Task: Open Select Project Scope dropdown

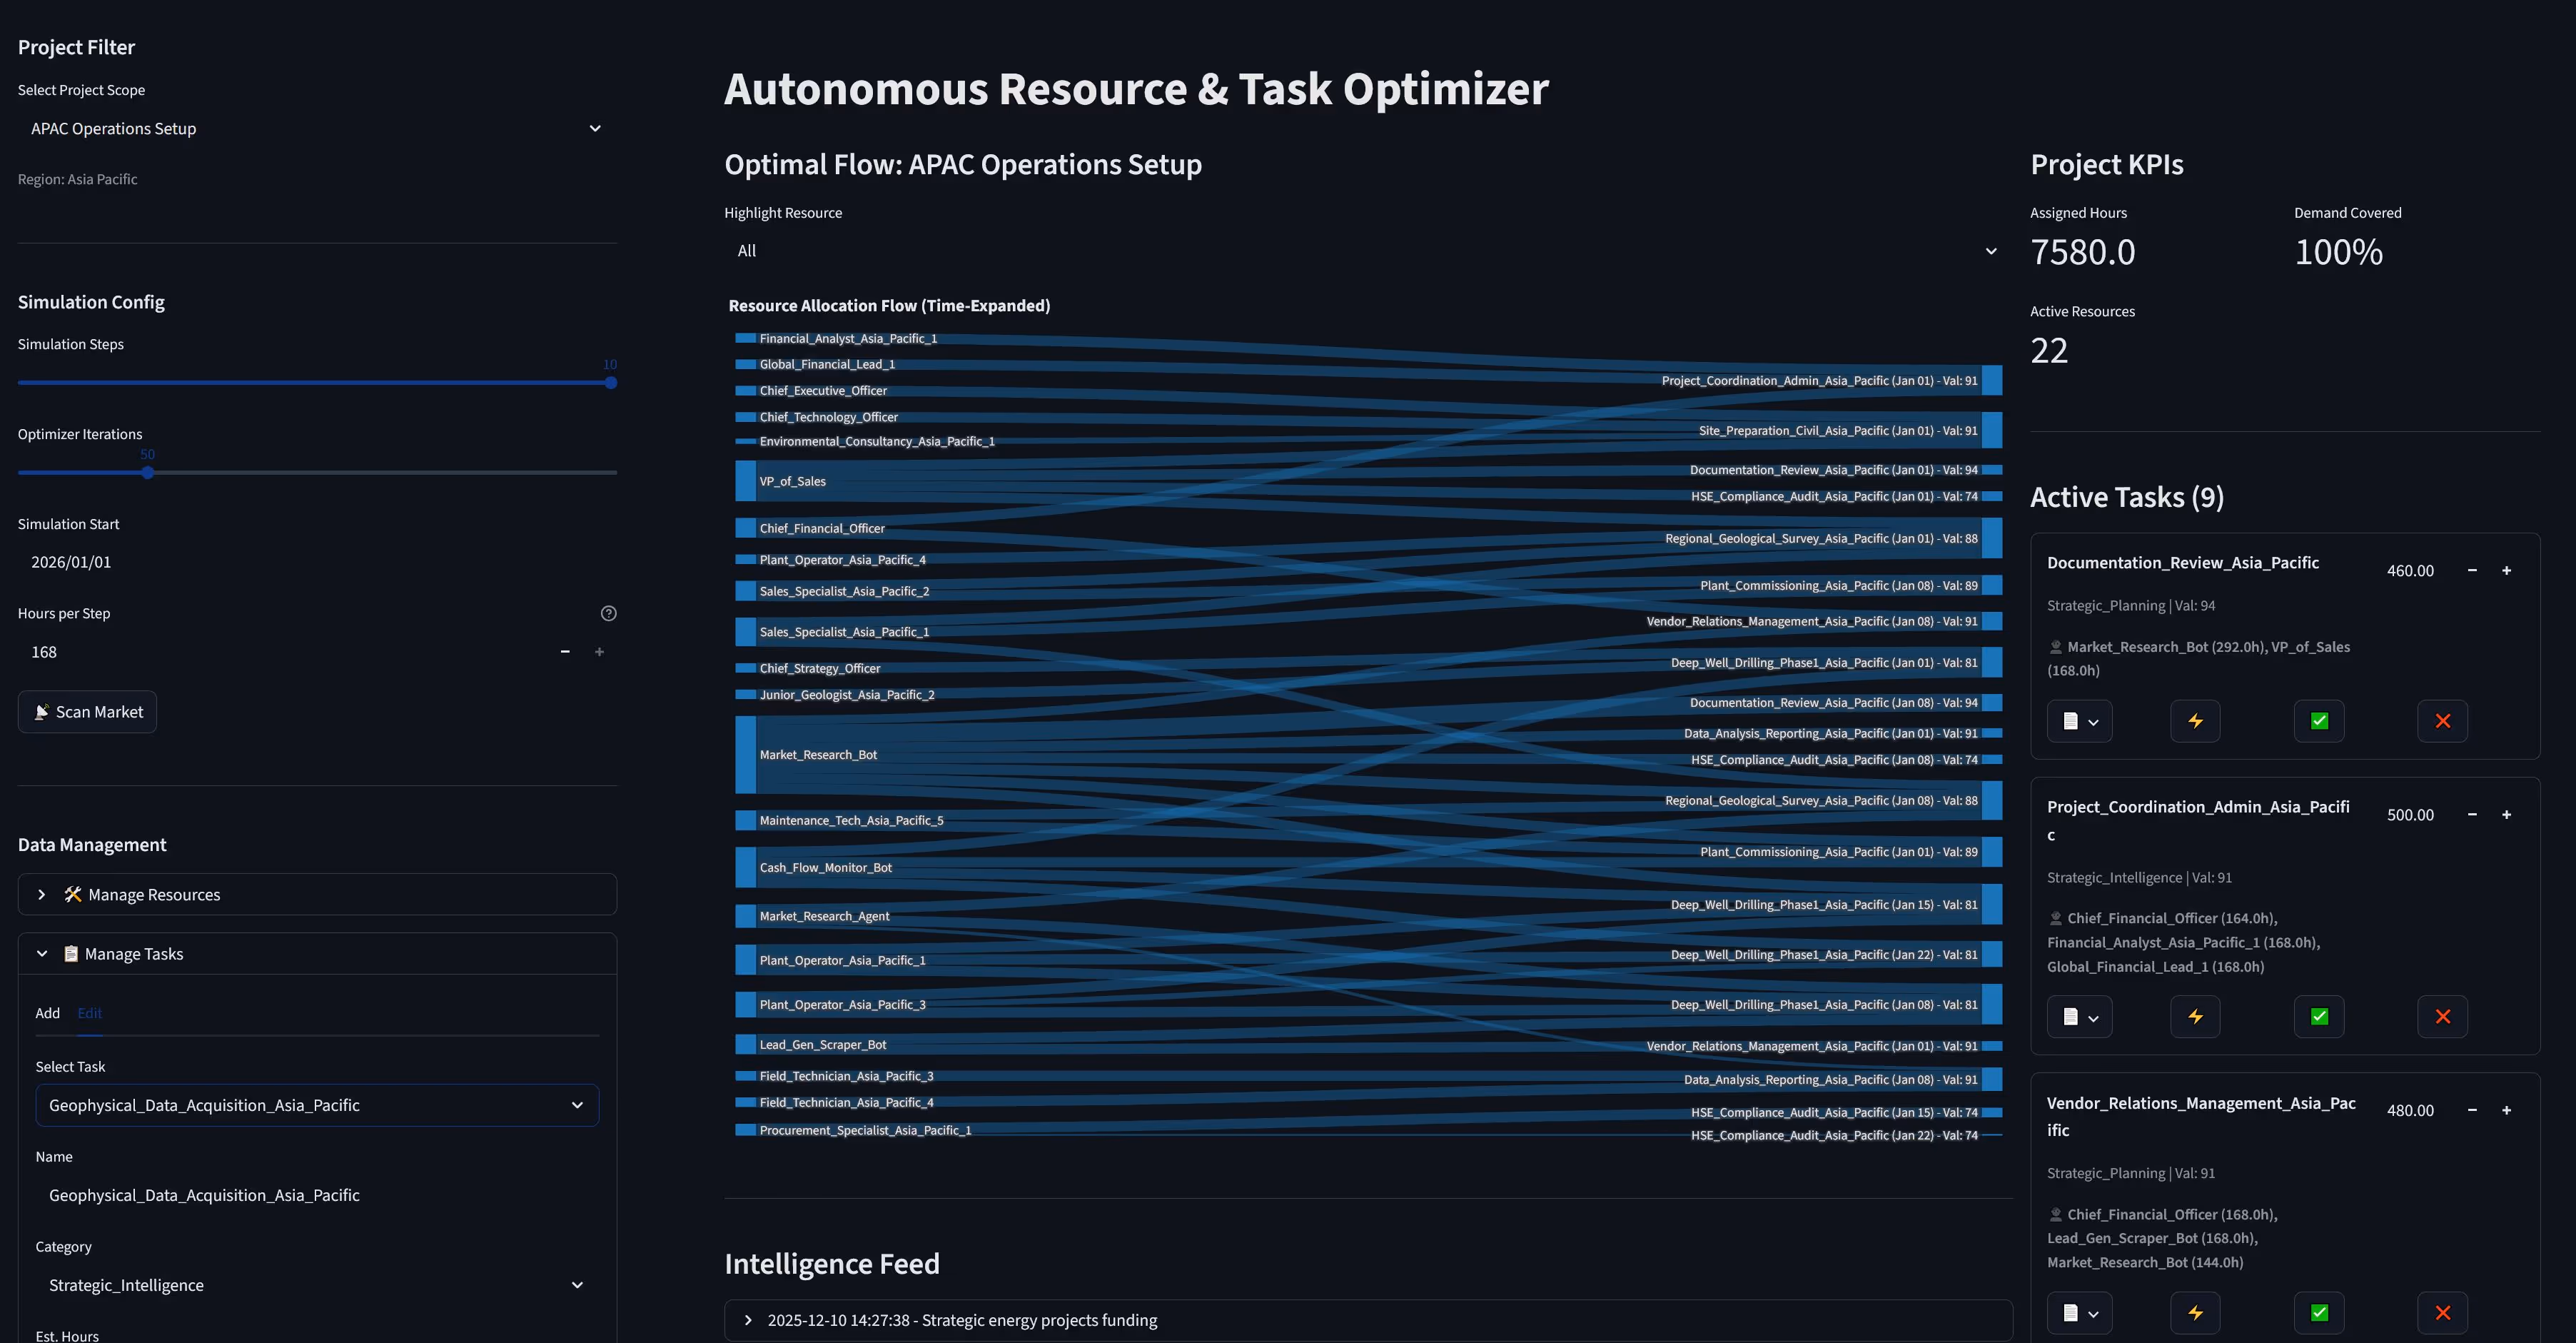Action: [316, 129]
